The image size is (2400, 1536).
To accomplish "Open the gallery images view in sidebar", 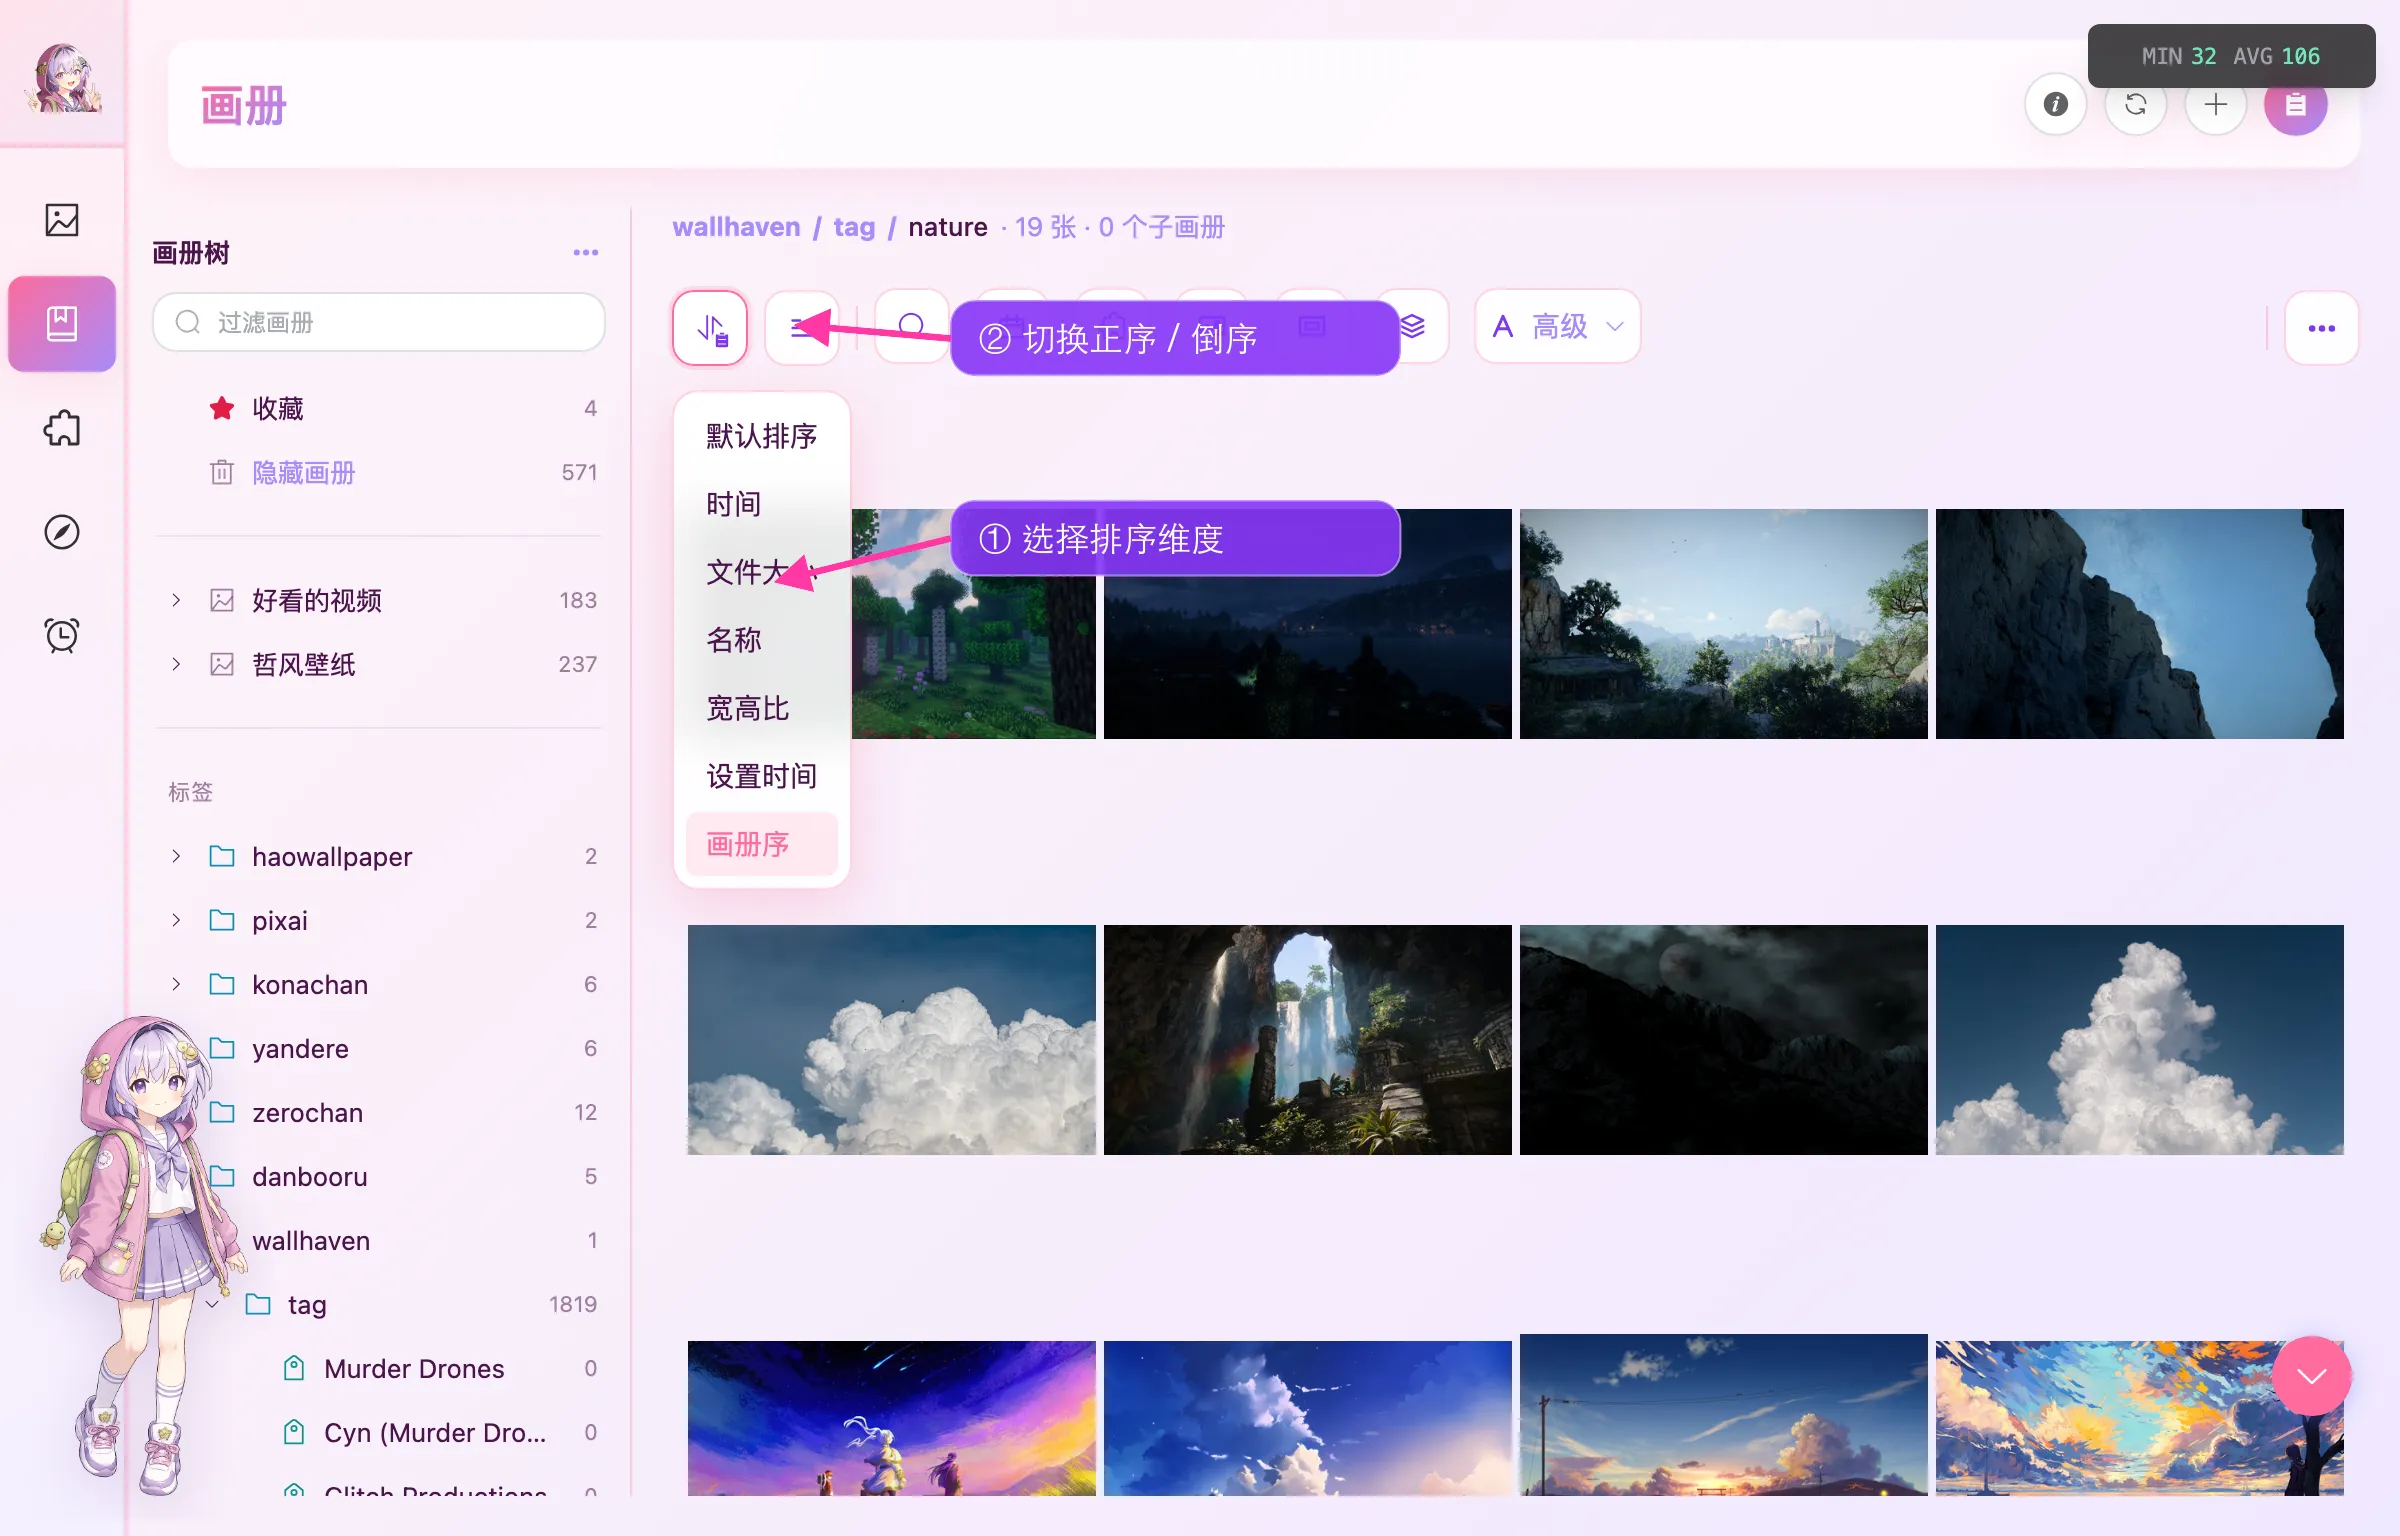I will [x=62, y=220].
